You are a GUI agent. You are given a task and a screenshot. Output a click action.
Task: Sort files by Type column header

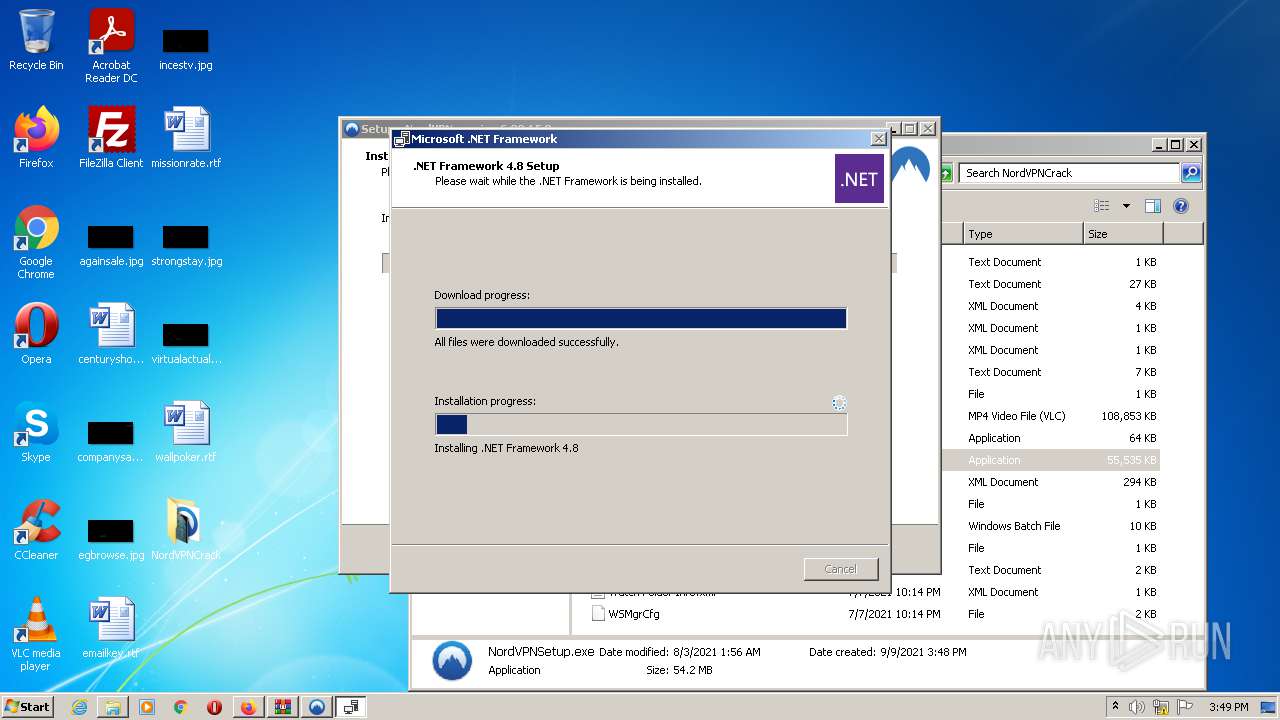(1023, 234)
